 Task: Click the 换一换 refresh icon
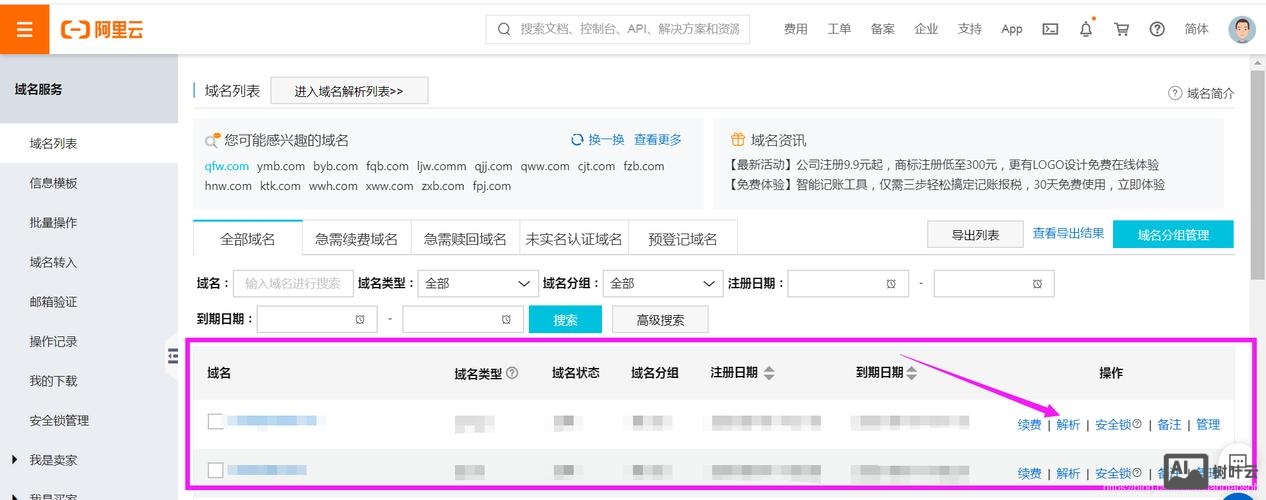(x=577, y=140)
